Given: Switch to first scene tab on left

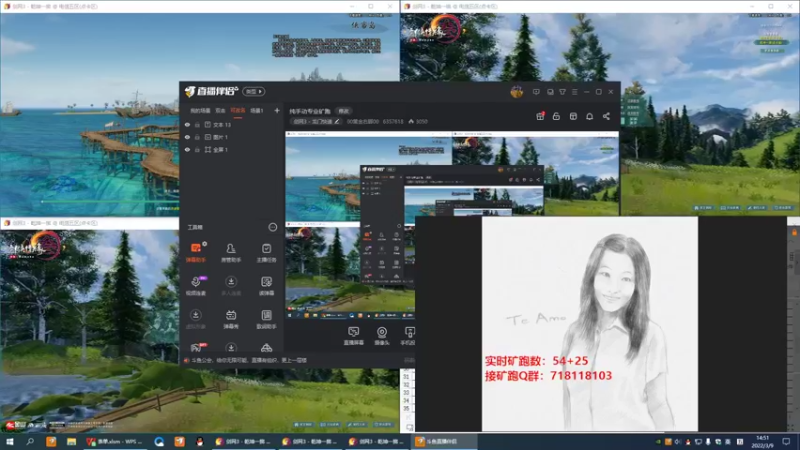Looking at the screenshot, I should click(200, 111).
